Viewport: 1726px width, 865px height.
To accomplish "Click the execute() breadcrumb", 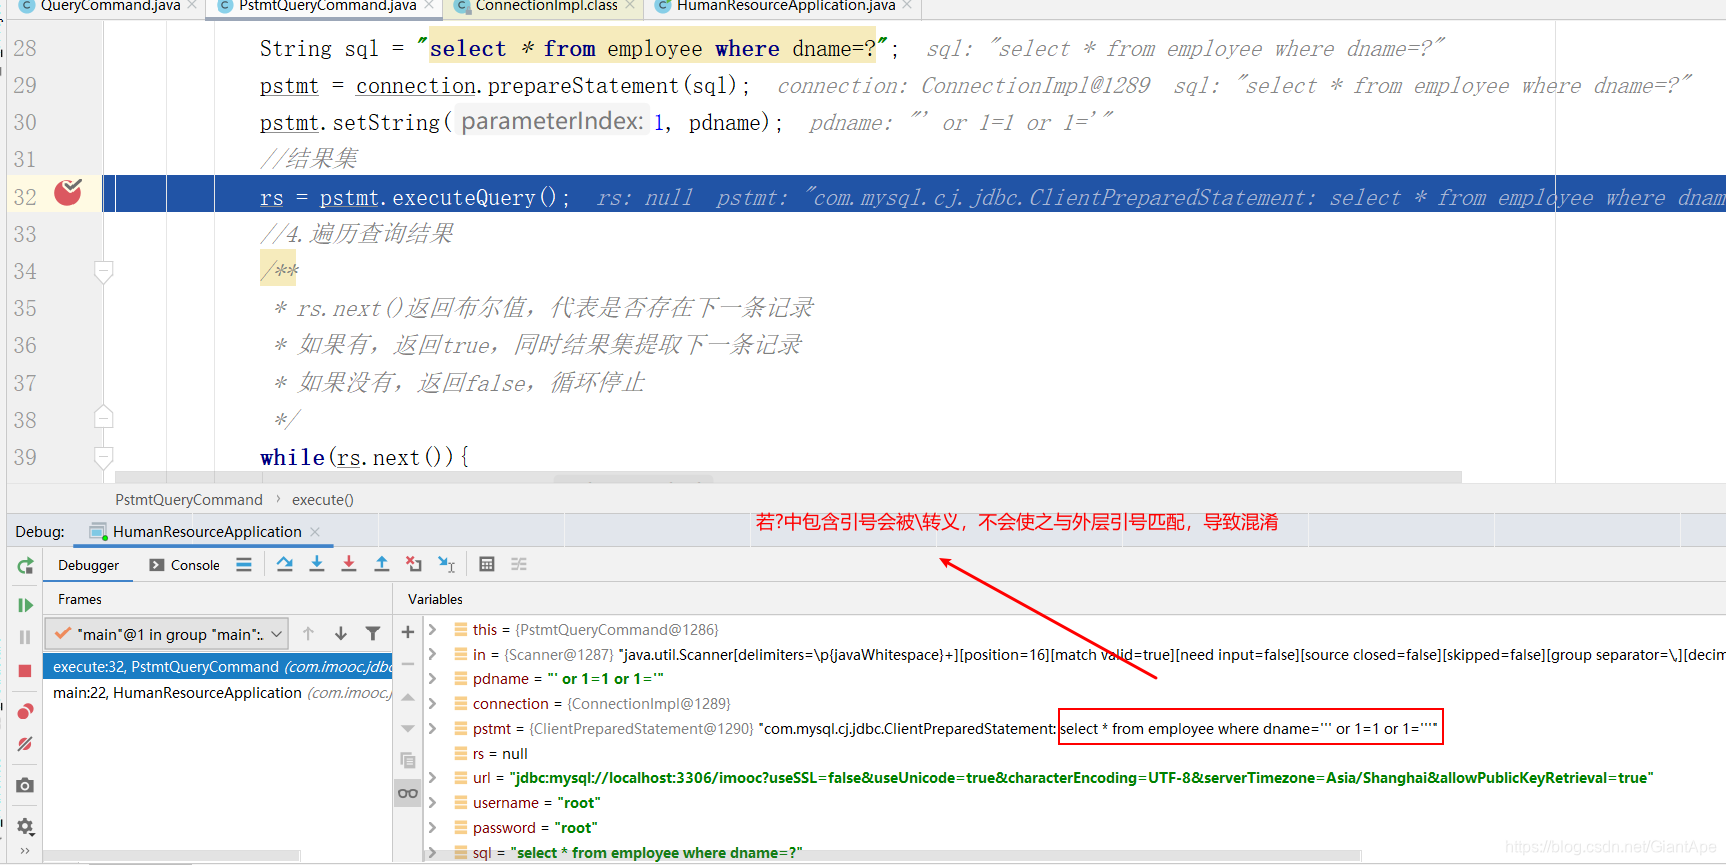I will 322,499.
